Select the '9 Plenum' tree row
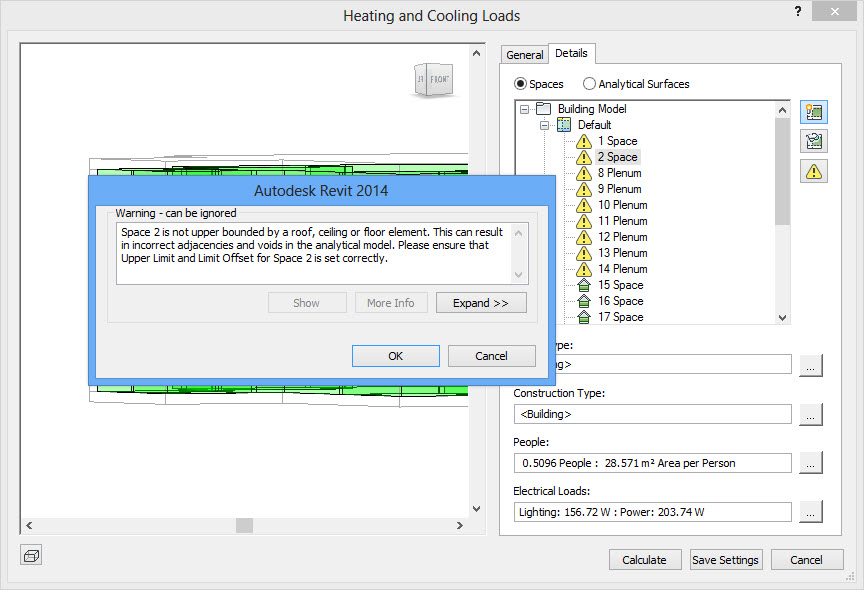This screenshot has width=864, height=590. pyautogui.click(x=620, y=190)
